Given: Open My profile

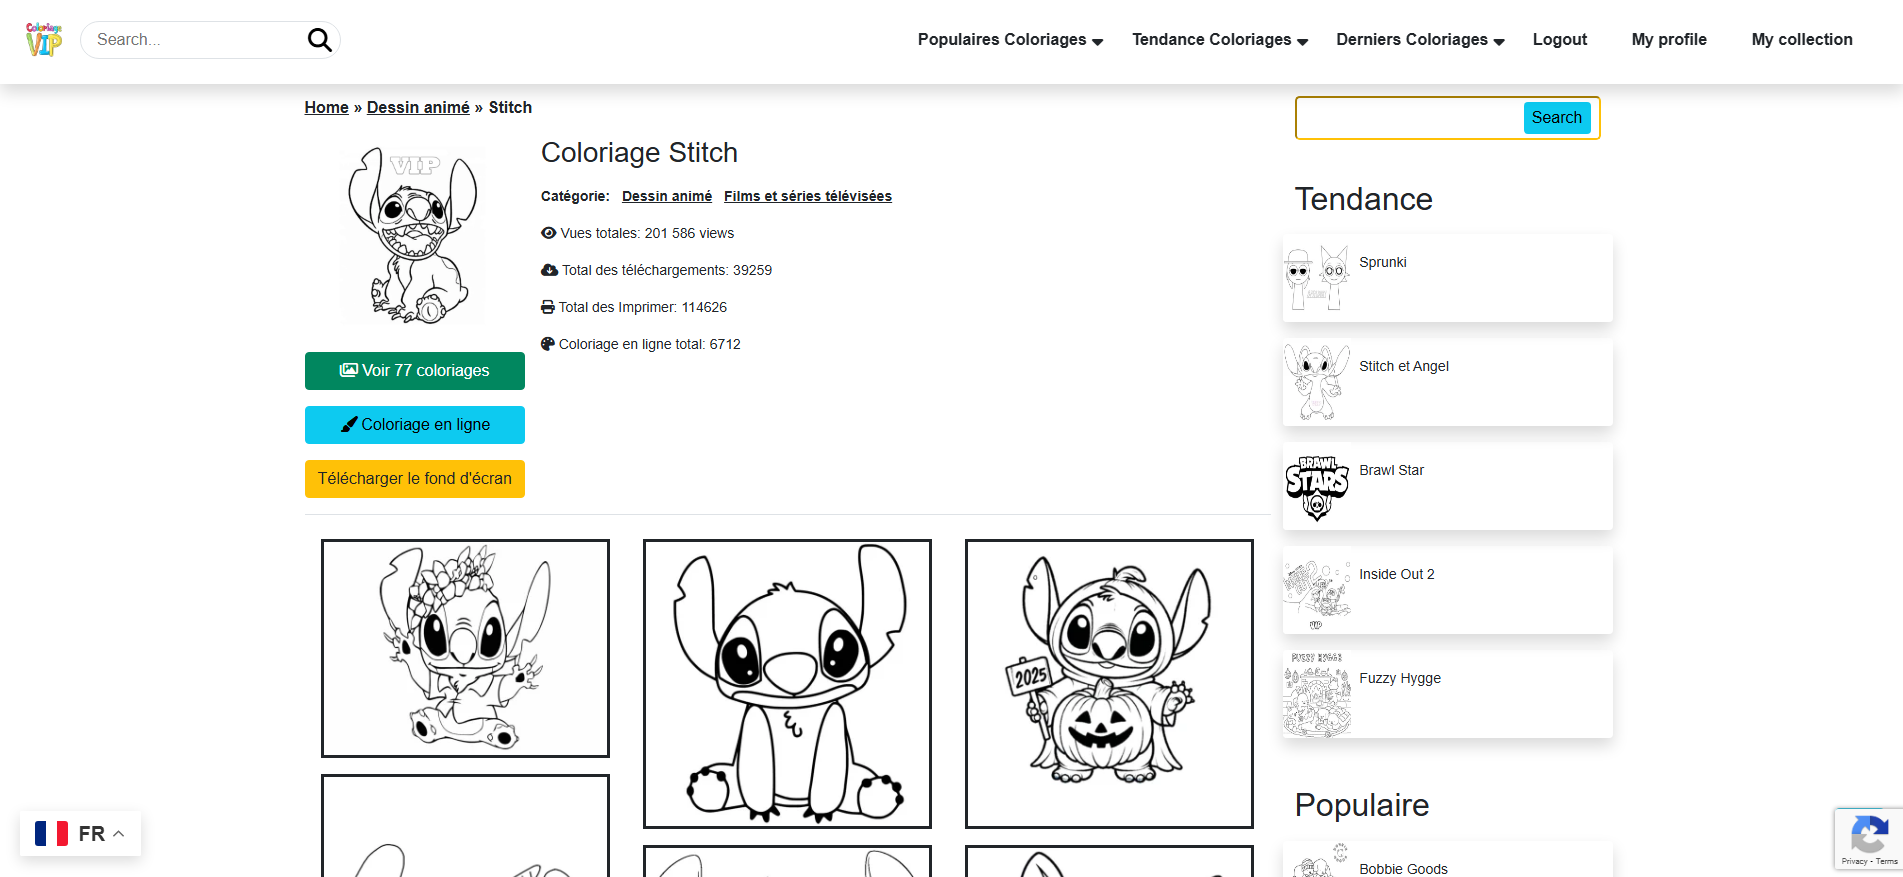Looking at the screenshot, I should (x=1669, y=40).
